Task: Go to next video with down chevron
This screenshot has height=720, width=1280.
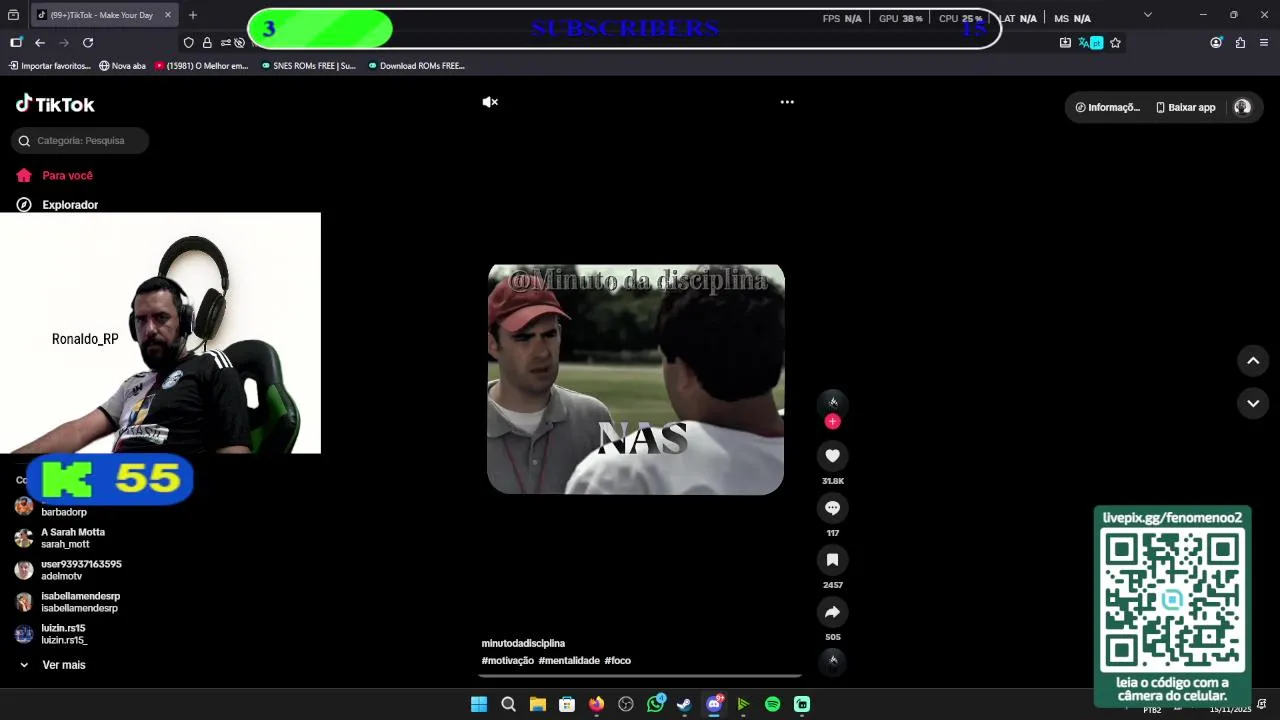Action: pos(1253,403)
